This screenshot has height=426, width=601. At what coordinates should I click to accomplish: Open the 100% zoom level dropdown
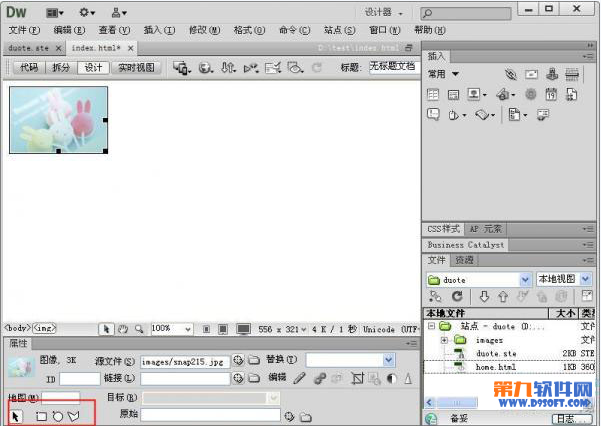pyautogui.click(x=172, y=328)
